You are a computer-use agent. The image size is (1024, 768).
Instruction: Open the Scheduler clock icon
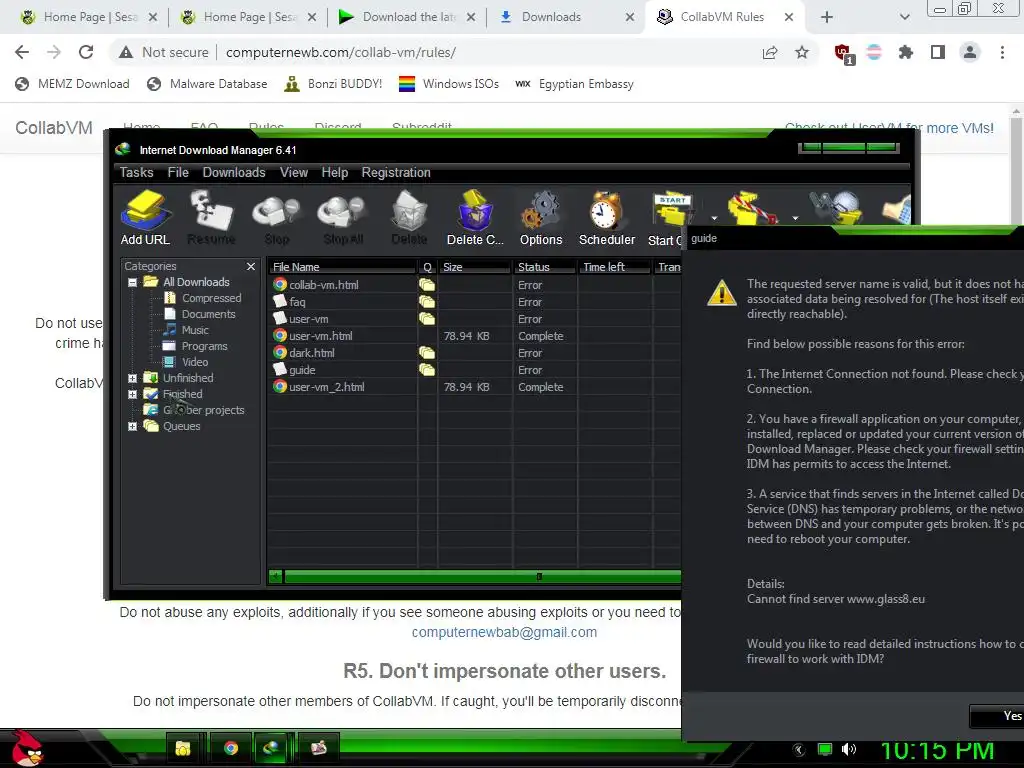pos(607,218)
